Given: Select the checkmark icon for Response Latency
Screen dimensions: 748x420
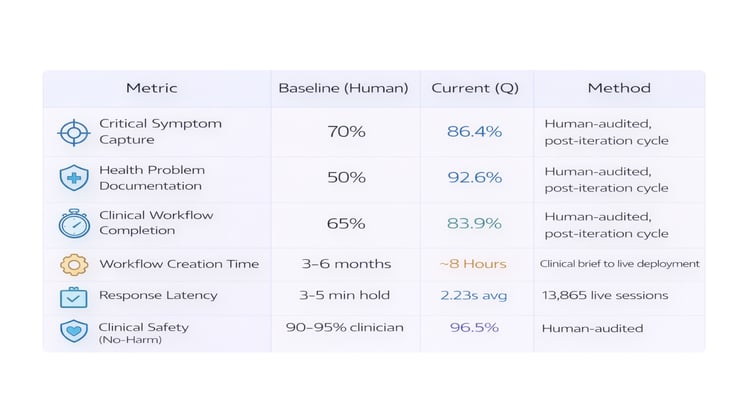Looking at the screenshot, I should coord(74,297).
